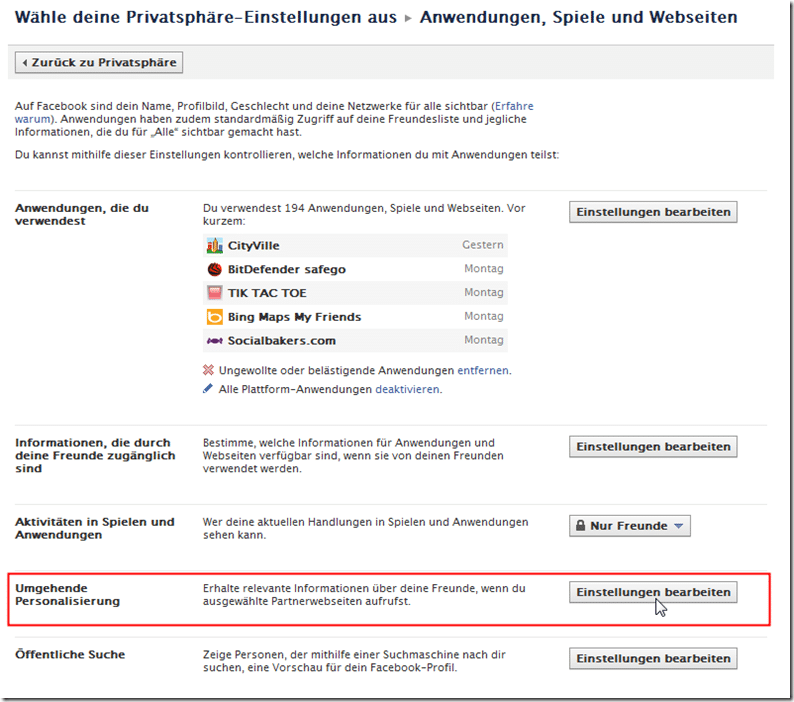Click the deaktivieren link

click(x=407, y=389)
